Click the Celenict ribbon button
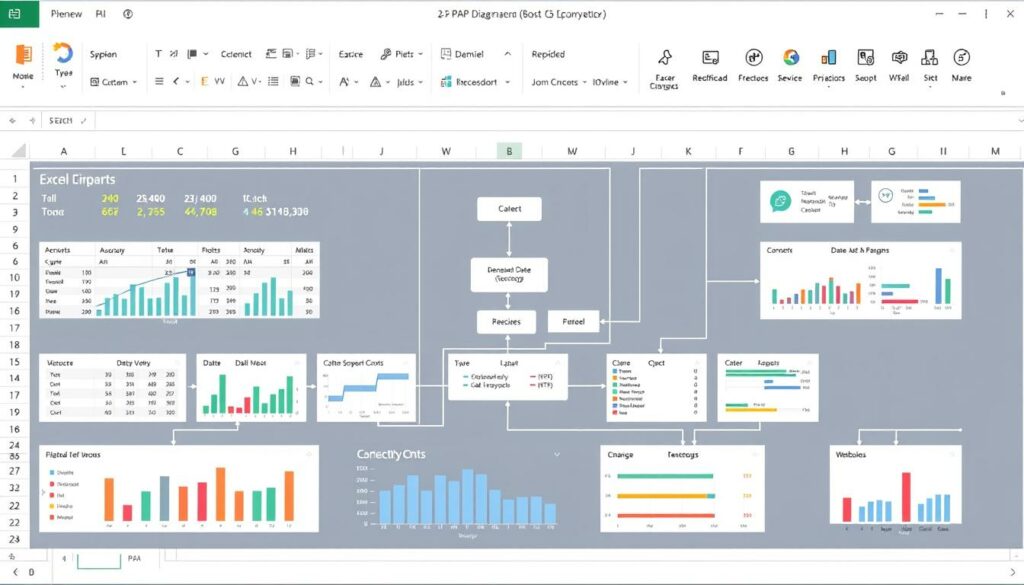The width and height of the screenshot is (1024, 585). (236, 54)
